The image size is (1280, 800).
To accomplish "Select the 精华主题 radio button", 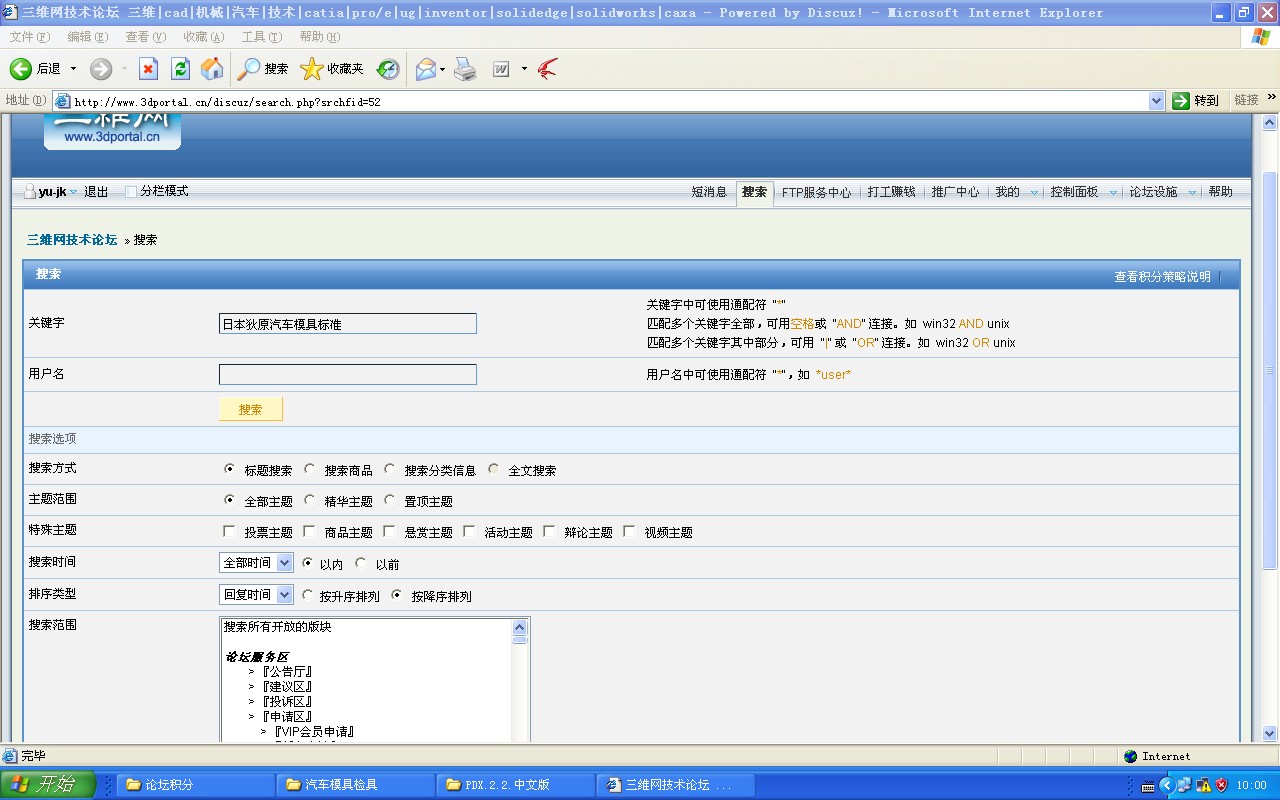I will point(310,500).
